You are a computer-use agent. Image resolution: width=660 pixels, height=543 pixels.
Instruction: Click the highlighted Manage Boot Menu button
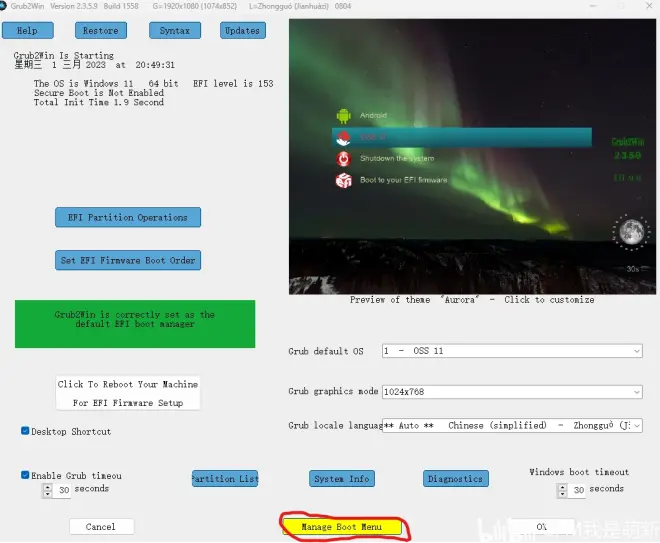(x=342, y=527)
